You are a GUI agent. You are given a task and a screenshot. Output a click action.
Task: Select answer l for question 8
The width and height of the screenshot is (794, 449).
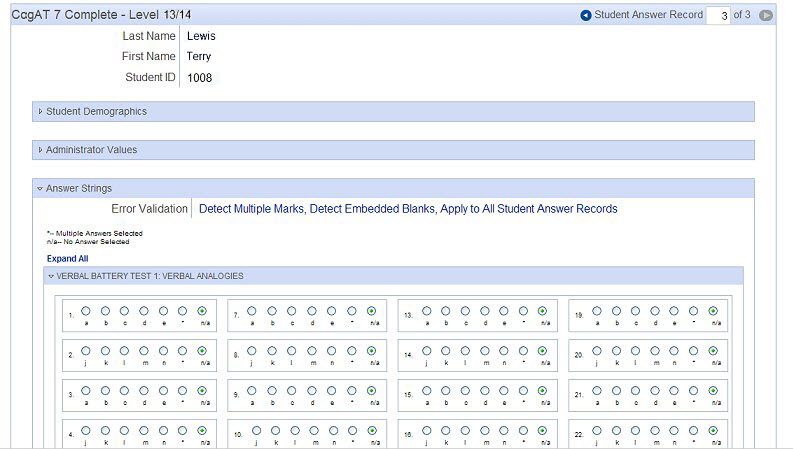292,351
